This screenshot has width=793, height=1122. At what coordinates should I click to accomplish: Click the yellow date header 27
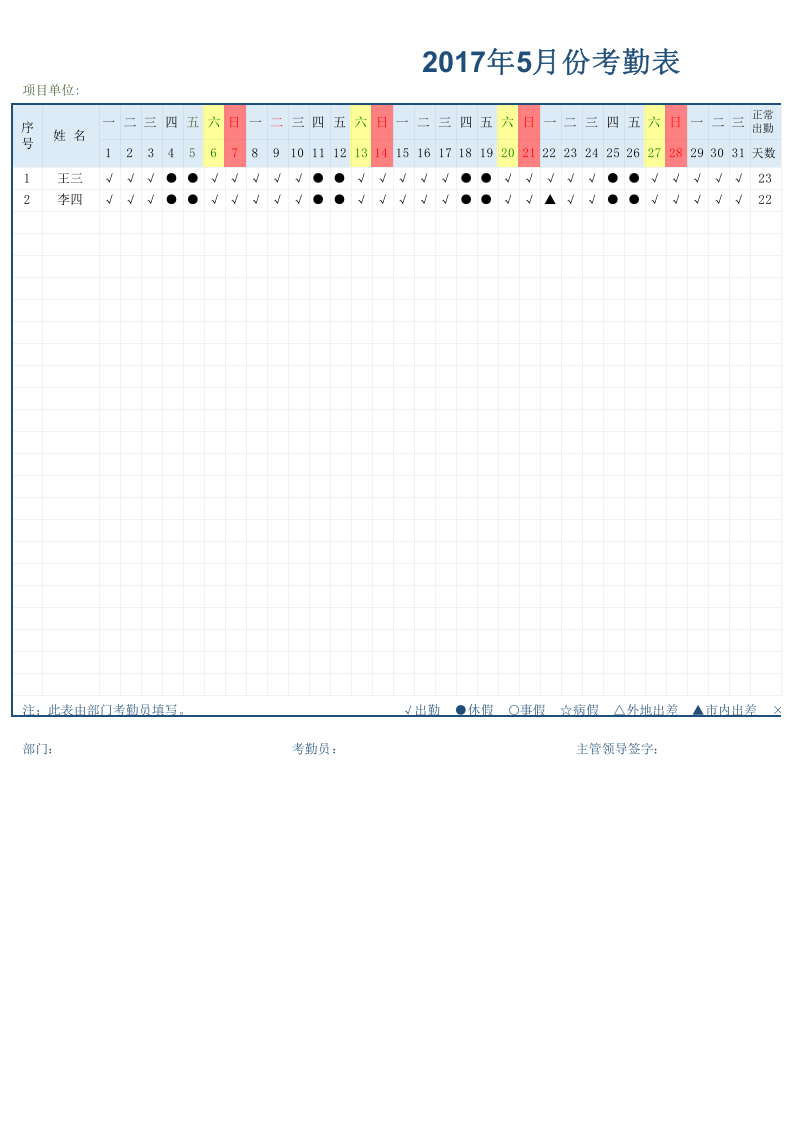click(654, 153)
